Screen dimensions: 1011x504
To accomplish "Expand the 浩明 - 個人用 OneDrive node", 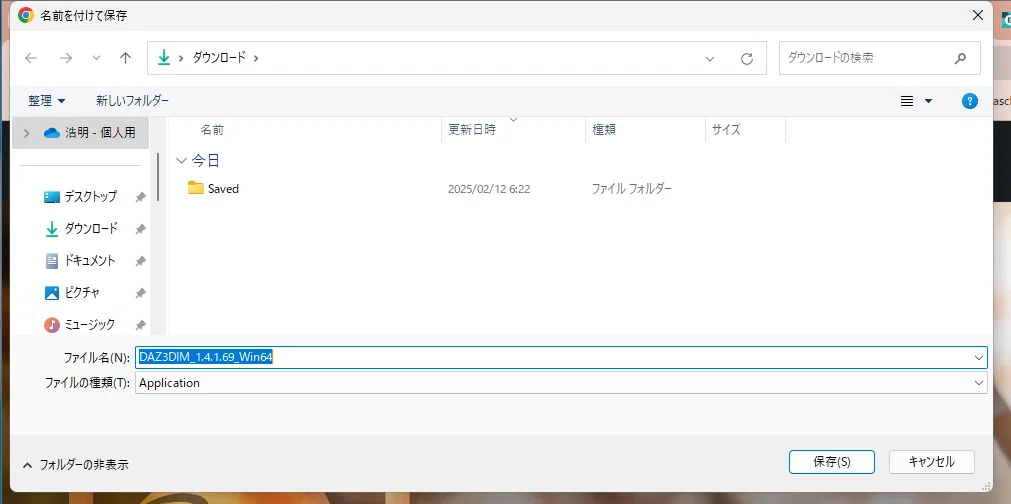I will (x=26, y=133).
